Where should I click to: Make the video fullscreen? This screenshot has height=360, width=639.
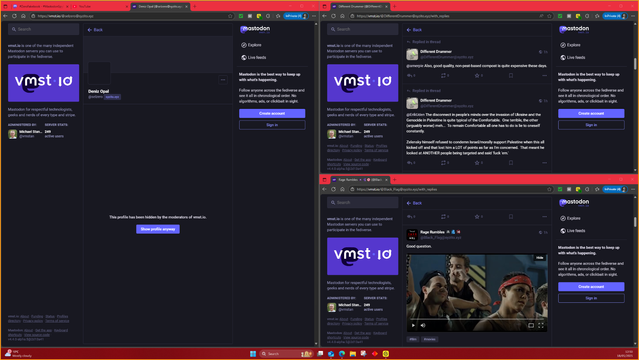pos(541,325)
